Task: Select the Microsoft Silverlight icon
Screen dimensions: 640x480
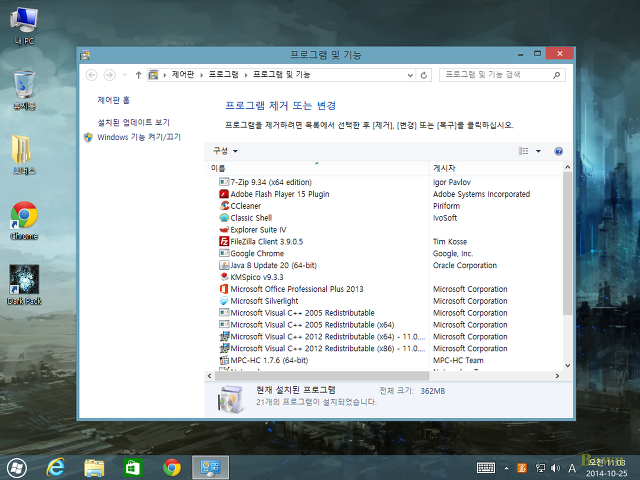Action: coord(224,301)
